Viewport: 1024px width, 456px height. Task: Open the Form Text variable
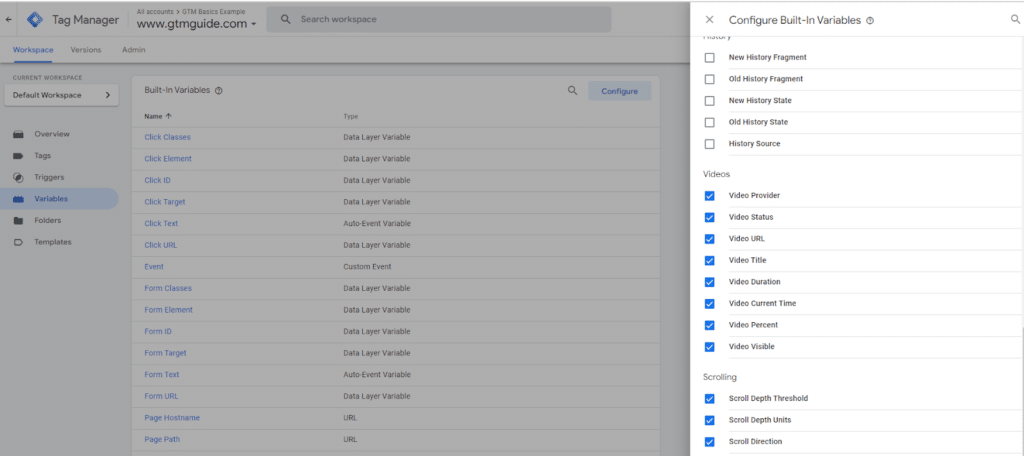coord(162,374)
